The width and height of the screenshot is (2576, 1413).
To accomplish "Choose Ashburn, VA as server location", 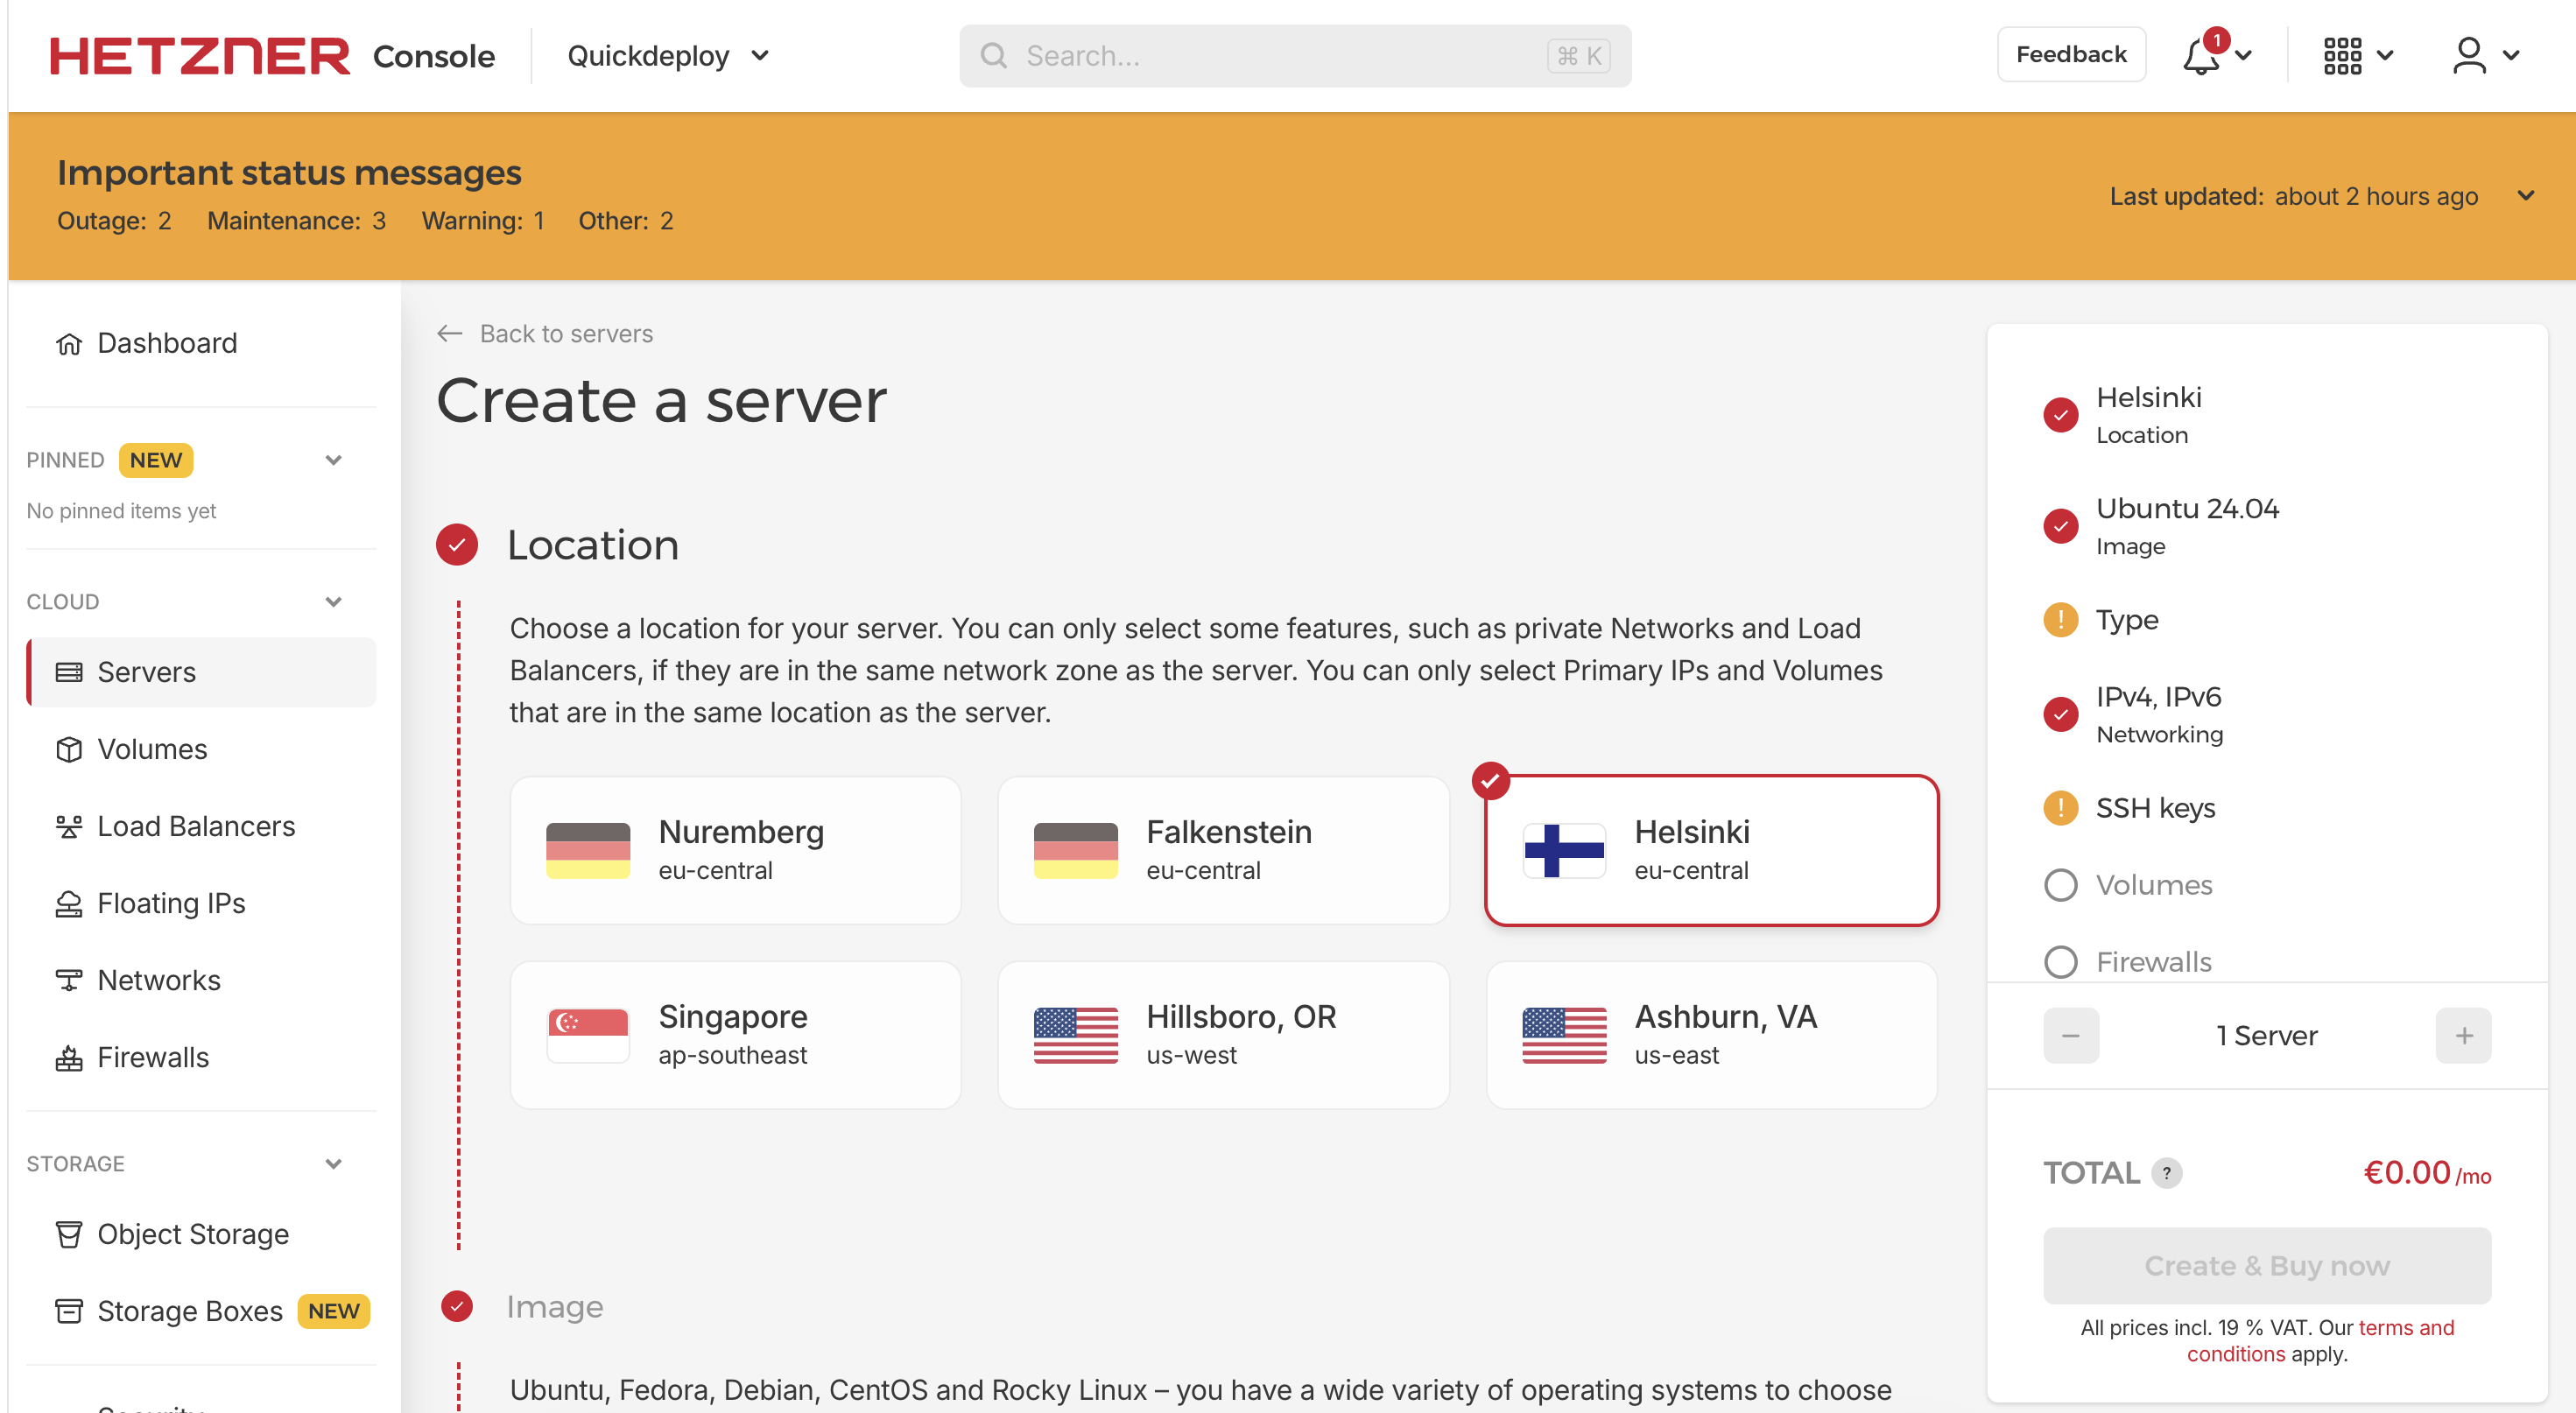I will pos(1711,1034).
